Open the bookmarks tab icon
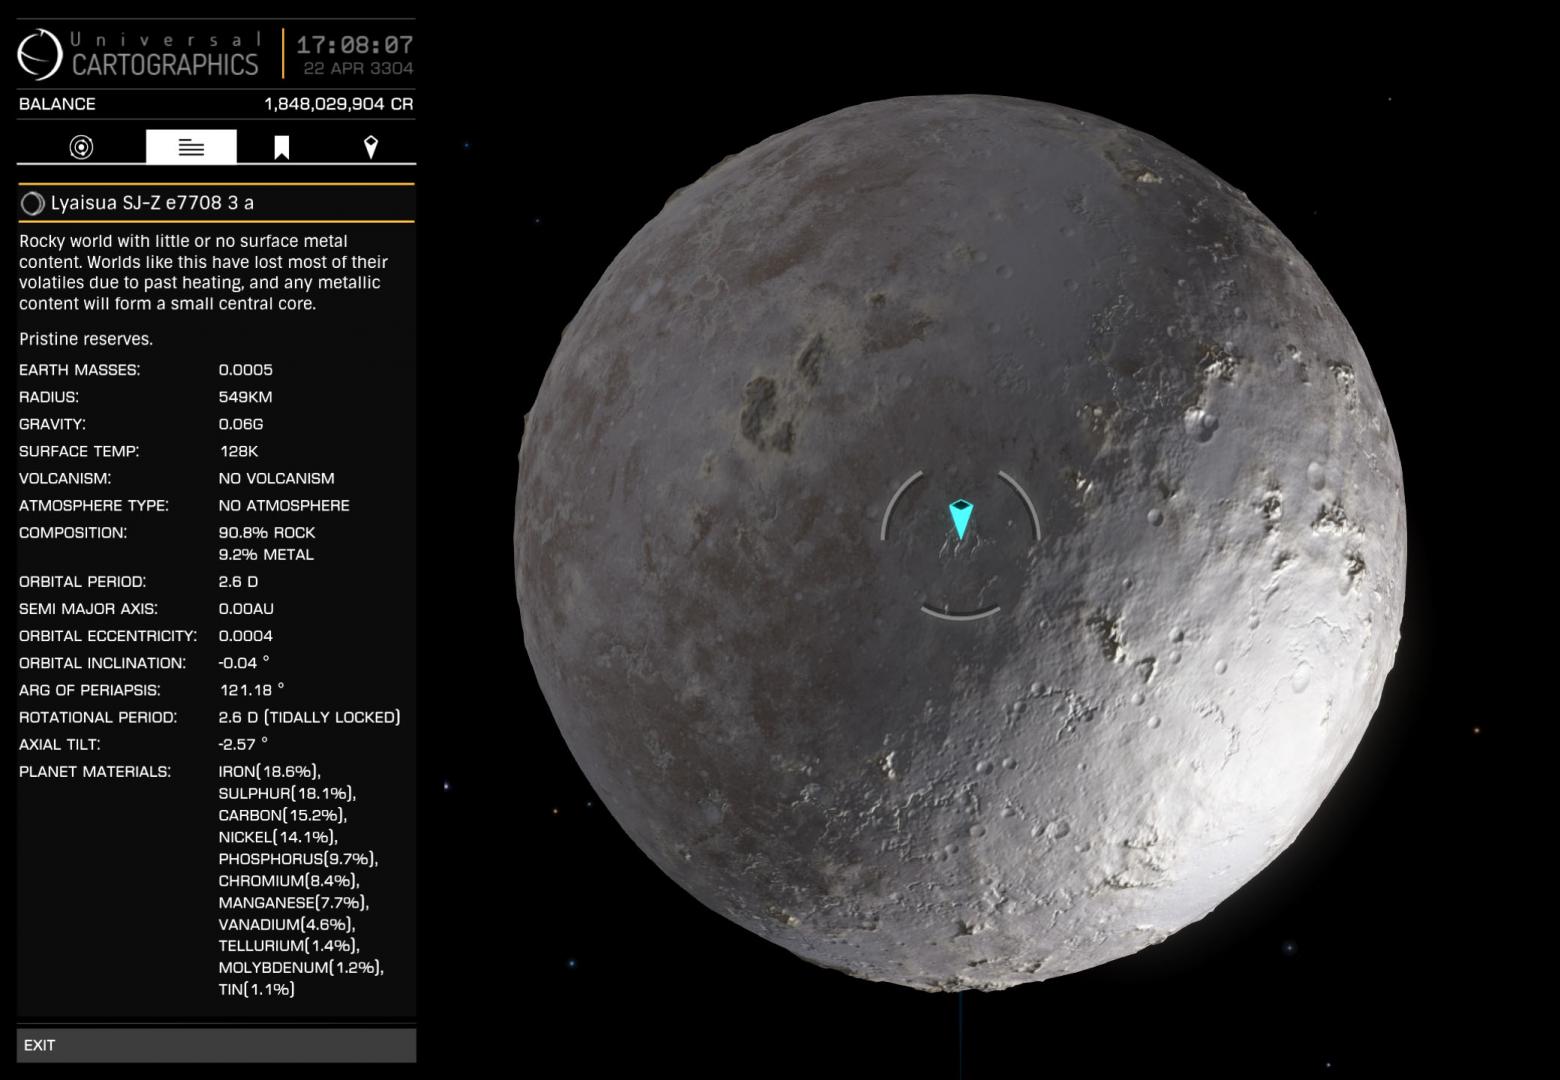Viewport: 1560px width, 1080px height. coord(282,148)
